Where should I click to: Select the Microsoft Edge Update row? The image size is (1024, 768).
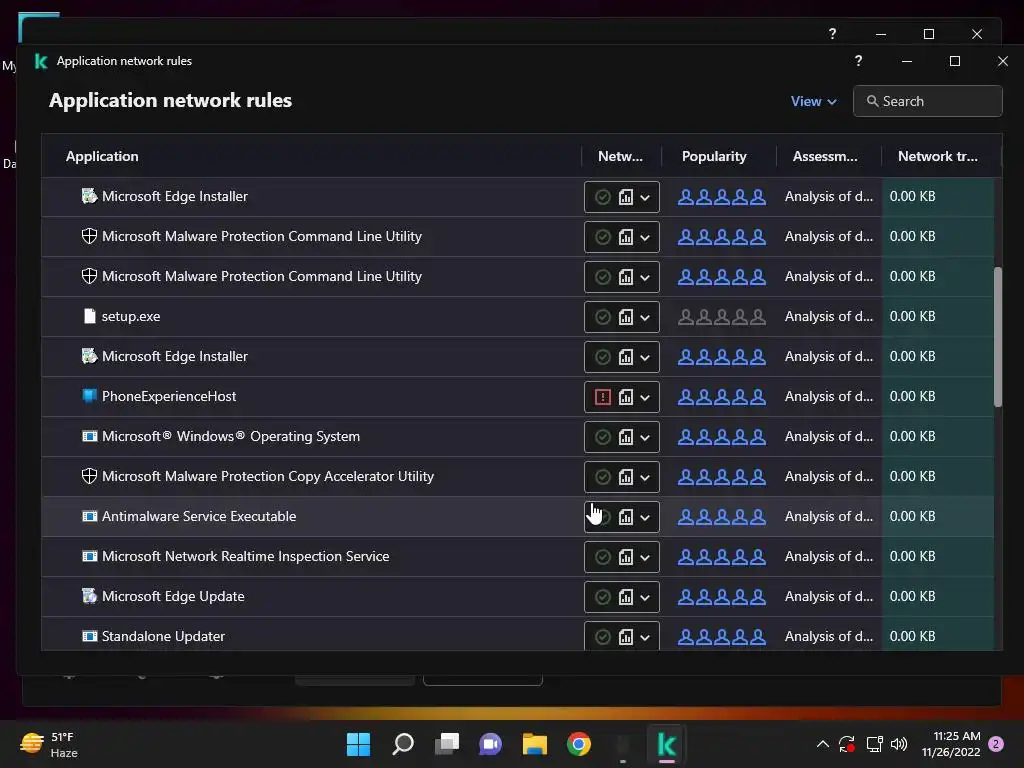click(x=518, y=596)
